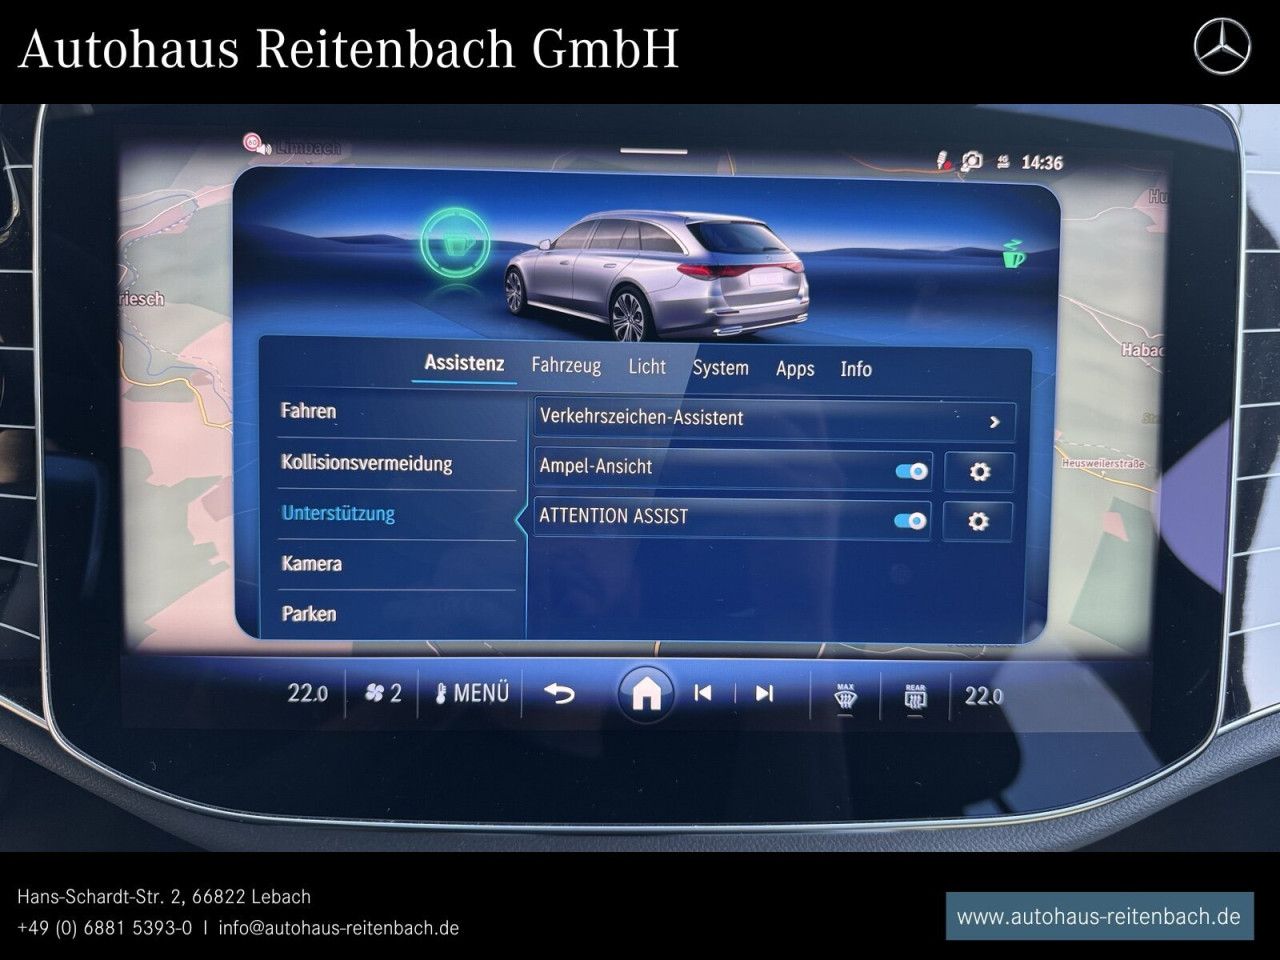Image resolution: width=1280 pixels, height=960 pixels.
Task: Tap the muted microphone status icon
Action: tap(943, 161)
